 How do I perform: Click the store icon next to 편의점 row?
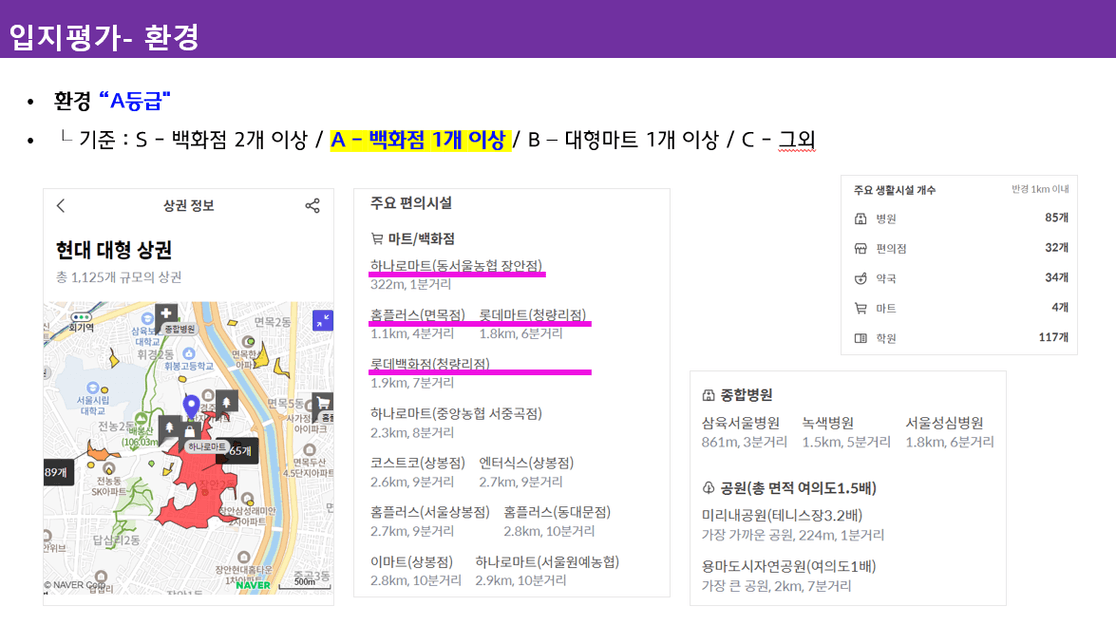(x=860, y=248)
